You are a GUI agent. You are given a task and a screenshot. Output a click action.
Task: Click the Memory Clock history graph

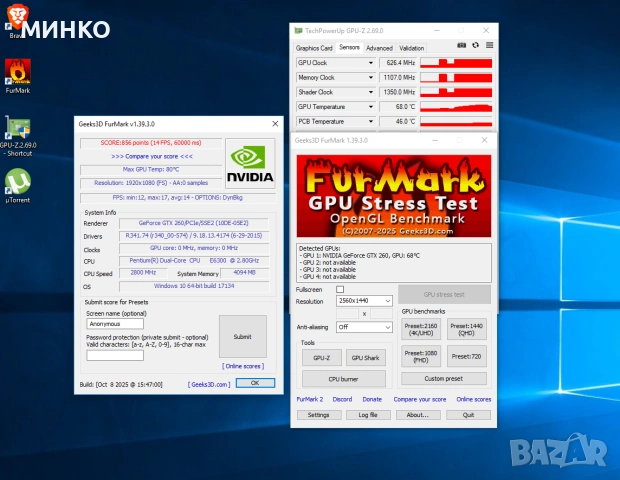[456, 77]
